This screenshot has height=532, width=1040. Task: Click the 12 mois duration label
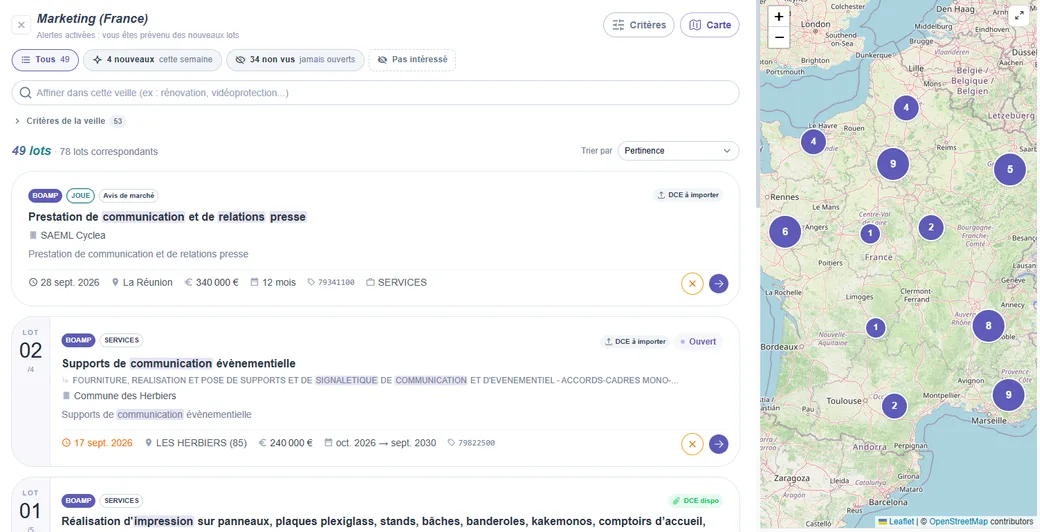pyautogui.click(x=273, y=283)
